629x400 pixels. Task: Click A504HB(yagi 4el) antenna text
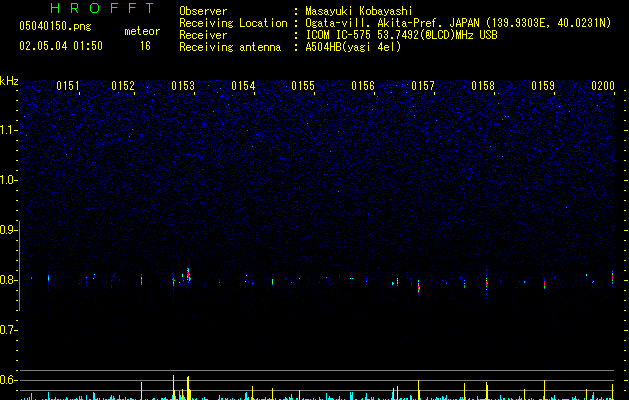353,47
